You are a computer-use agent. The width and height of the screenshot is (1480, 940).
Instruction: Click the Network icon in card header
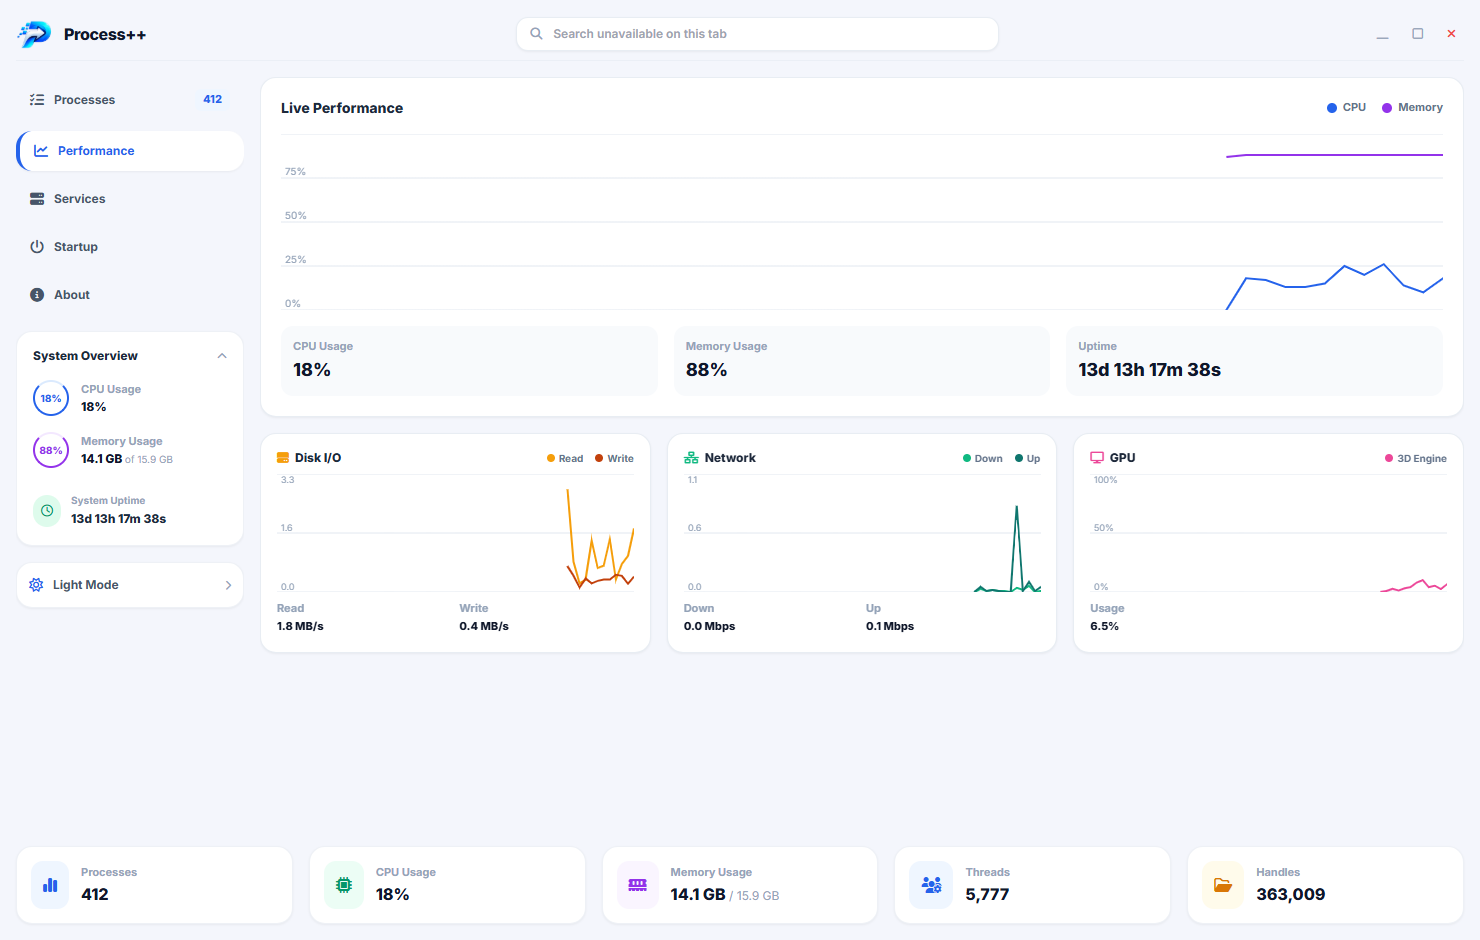coord(691,458)
